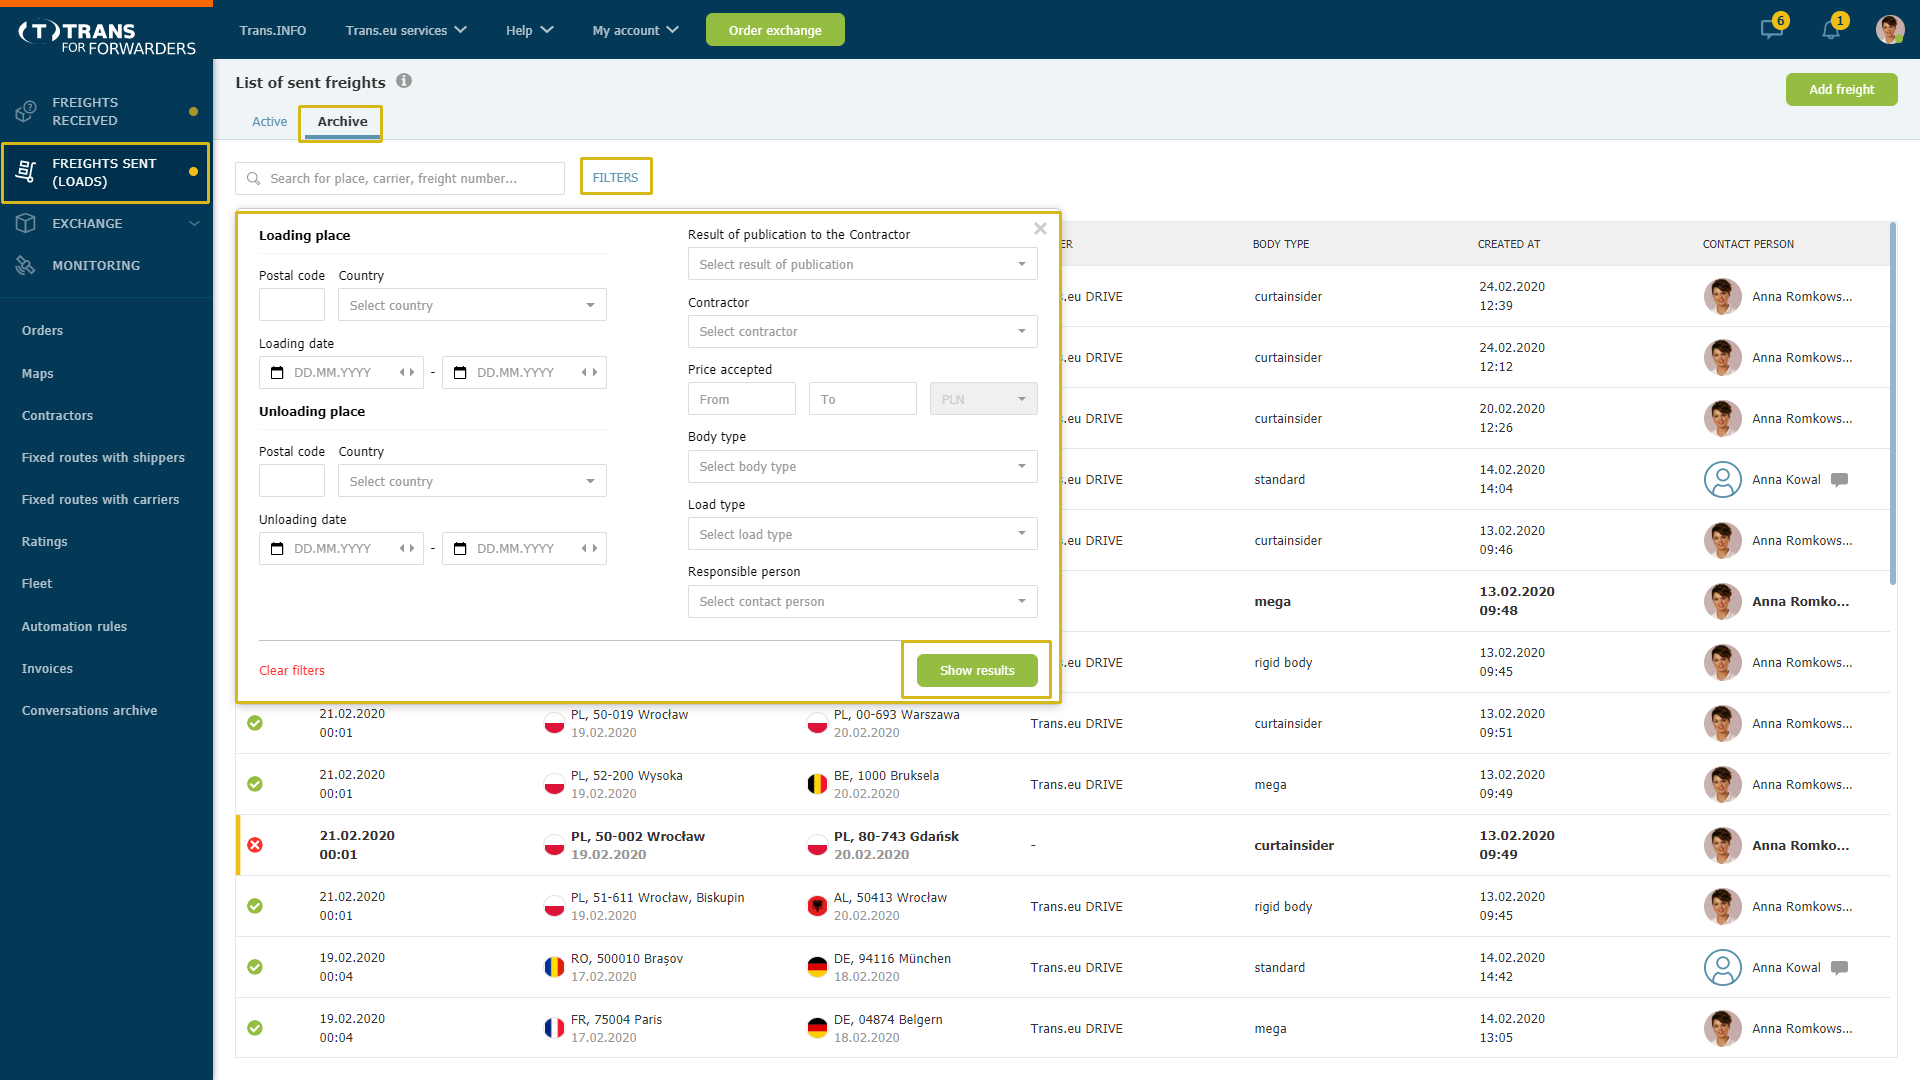Click the Freights Received sidebar icon
This screenshot has width=1920, height=1080.
point(26,111)
